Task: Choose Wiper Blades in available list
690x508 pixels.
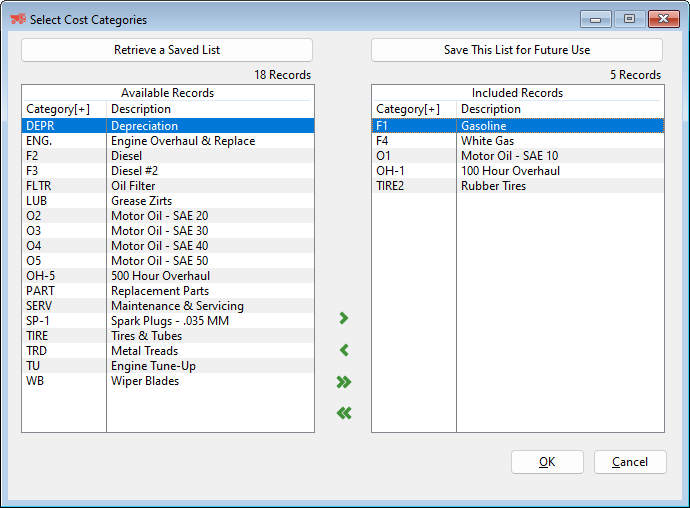Action: pyautogui.click(x=145, y=381)
